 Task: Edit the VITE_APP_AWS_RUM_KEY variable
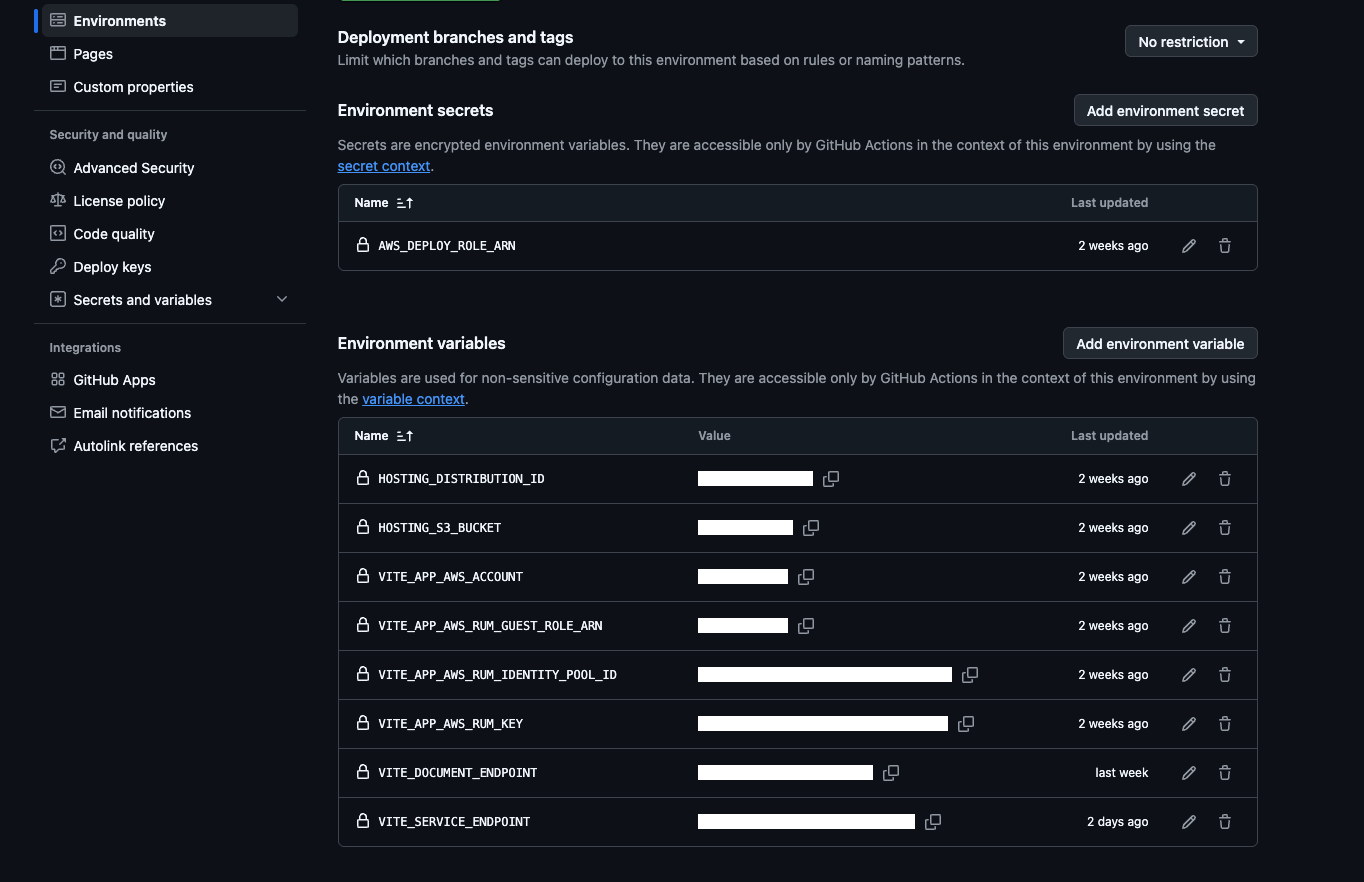tap(1189, 724)
